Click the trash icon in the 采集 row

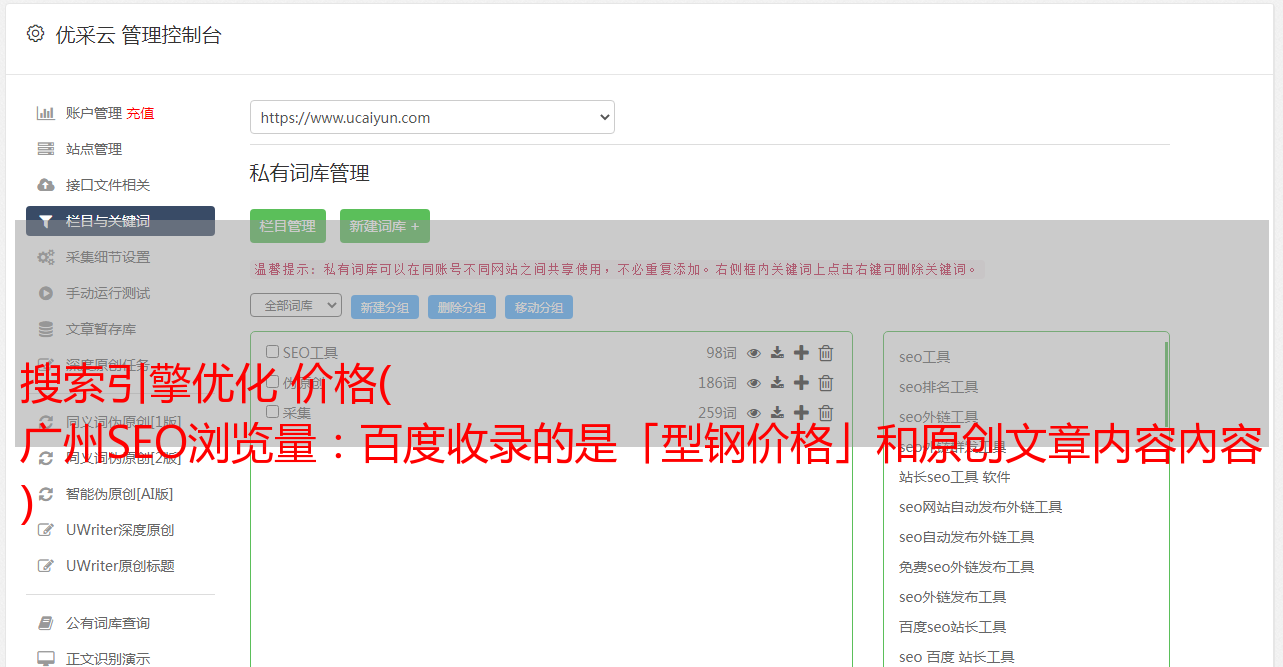(x=826, y=413)
